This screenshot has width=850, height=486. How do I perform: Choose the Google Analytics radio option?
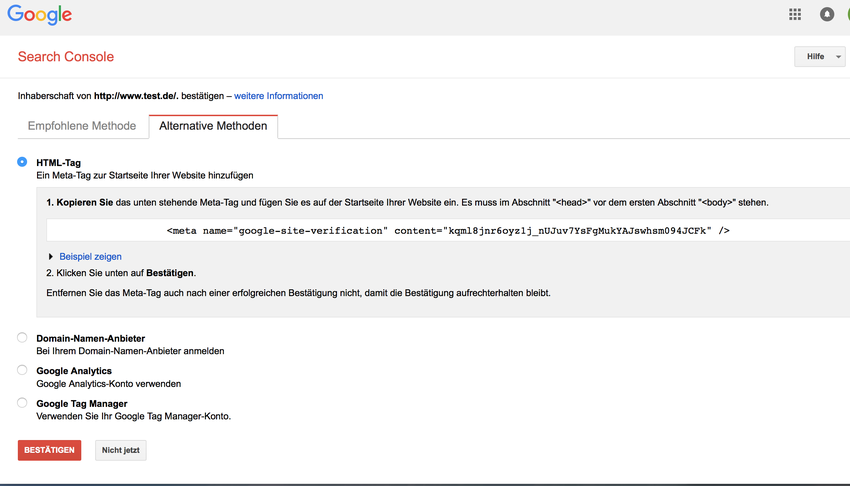(x=22, y=370)
